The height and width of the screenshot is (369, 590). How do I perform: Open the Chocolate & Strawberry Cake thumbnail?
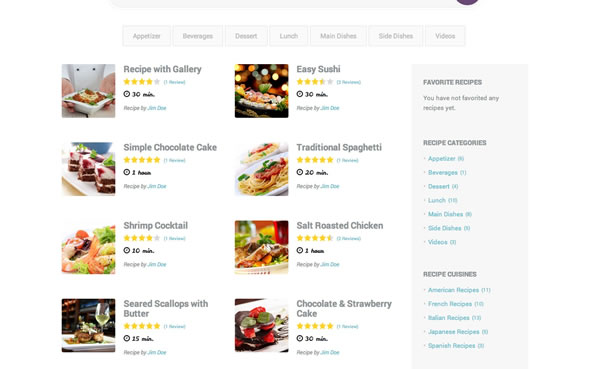(x=262, y=325)
